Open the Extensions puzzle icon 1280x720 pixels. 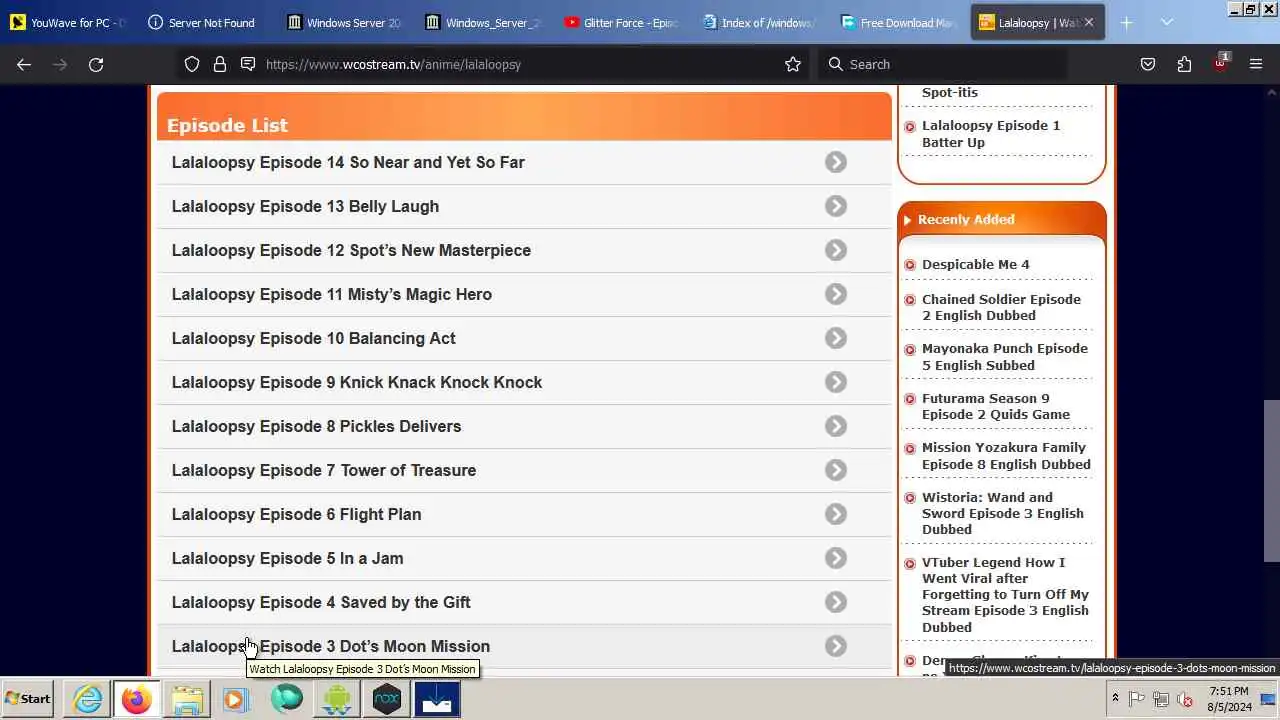tap(1184, 64)
